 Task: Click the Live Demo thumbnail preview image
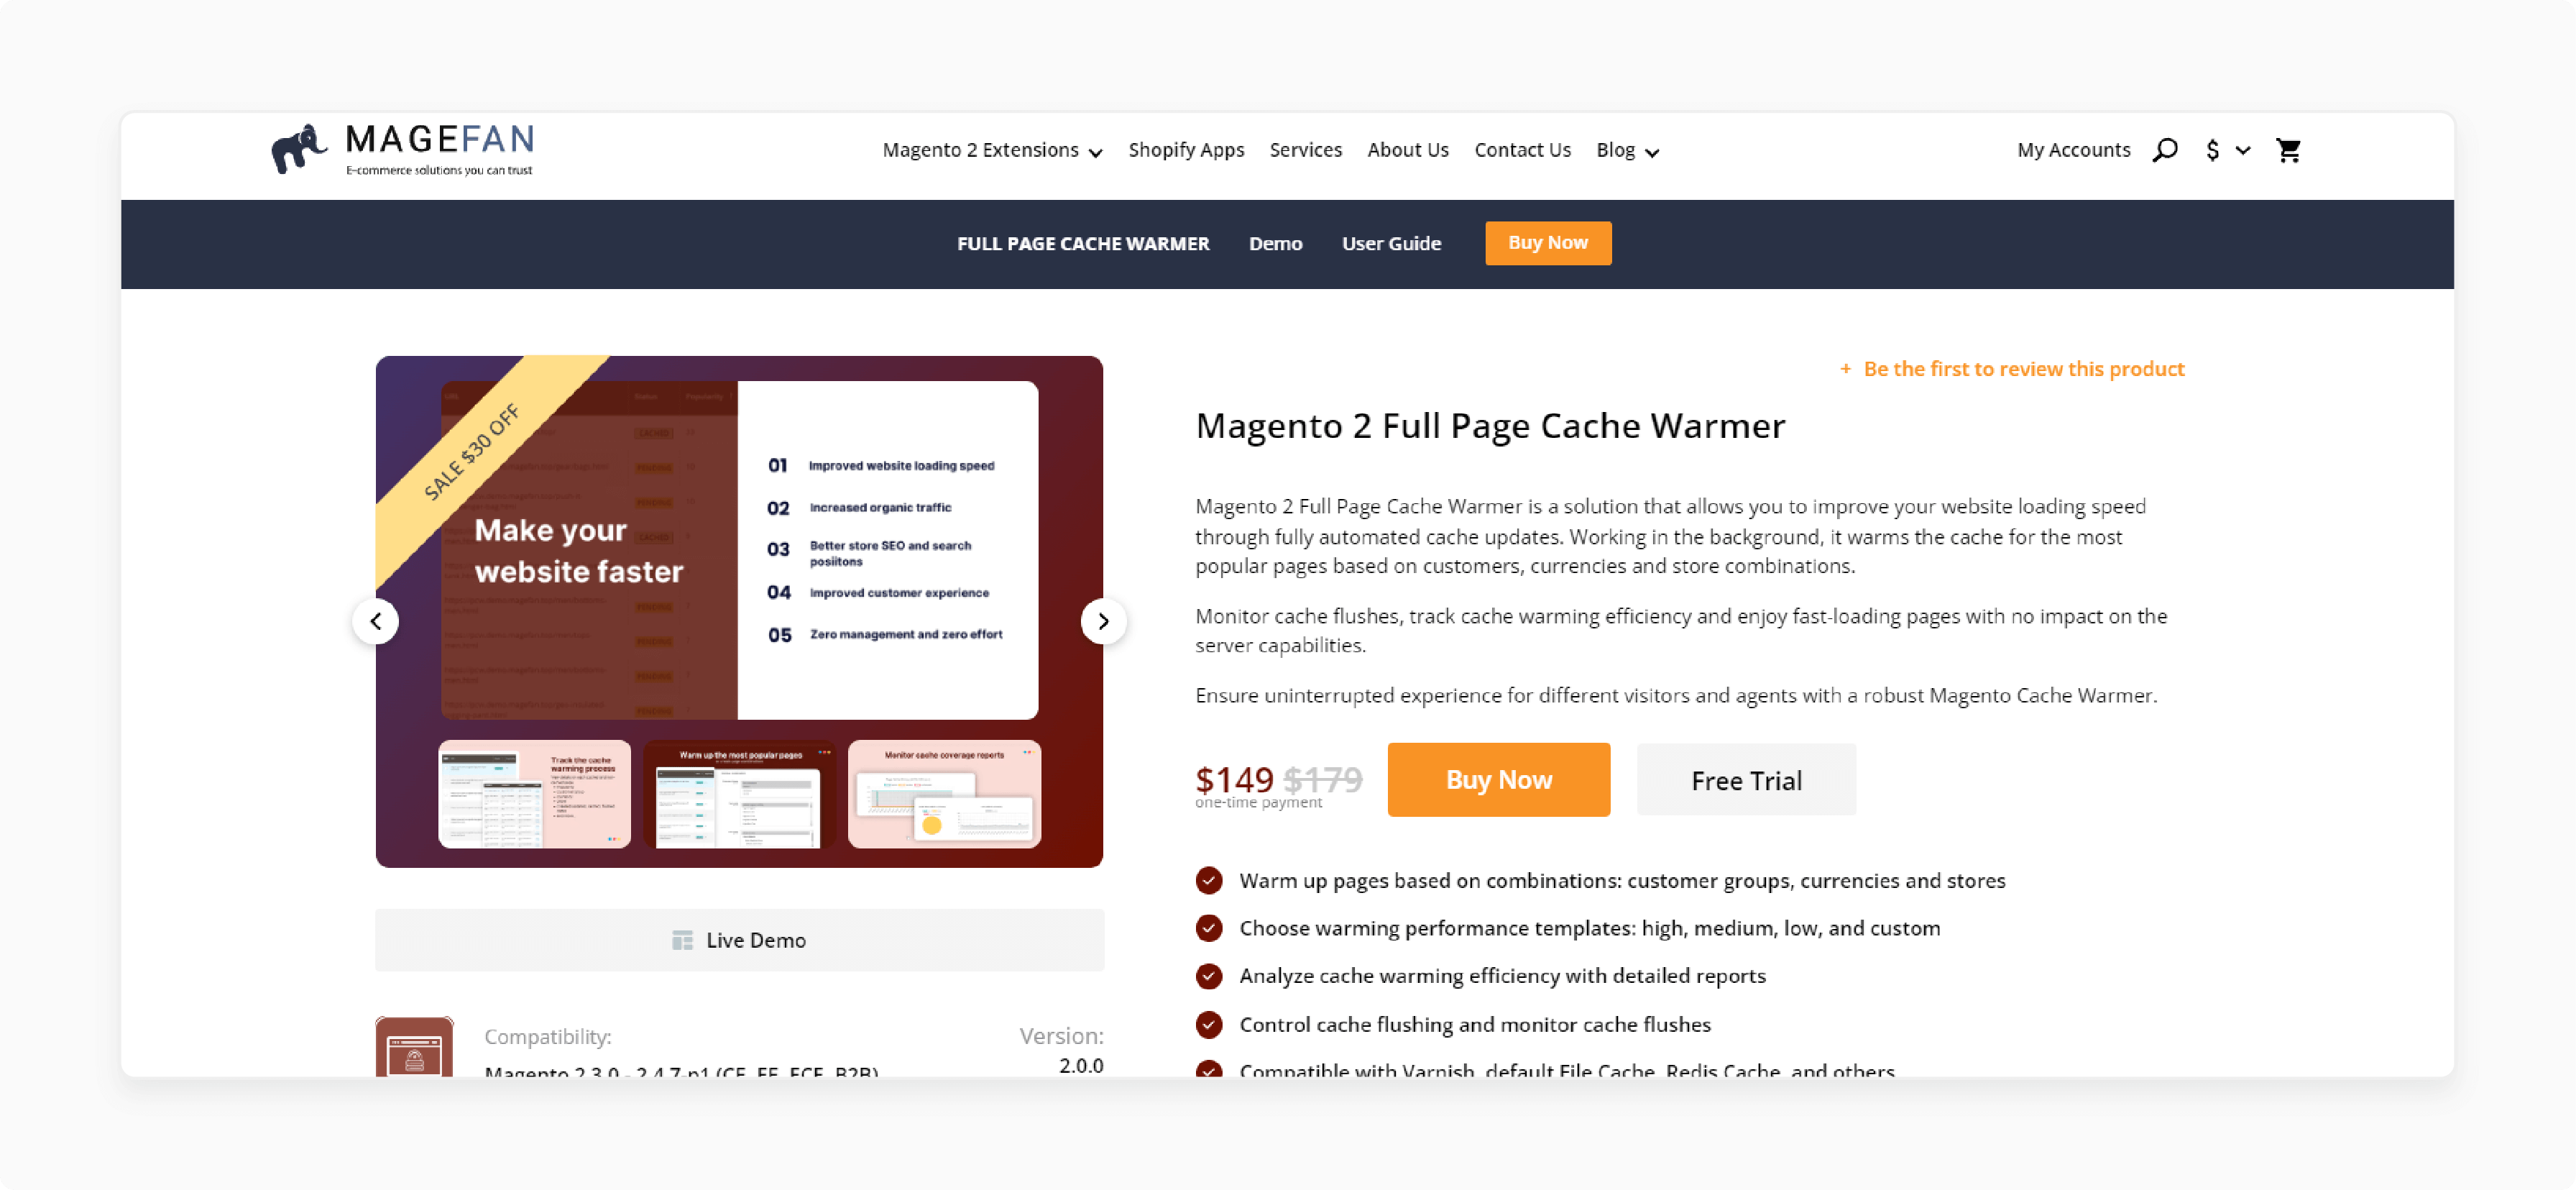pos(682,938)
